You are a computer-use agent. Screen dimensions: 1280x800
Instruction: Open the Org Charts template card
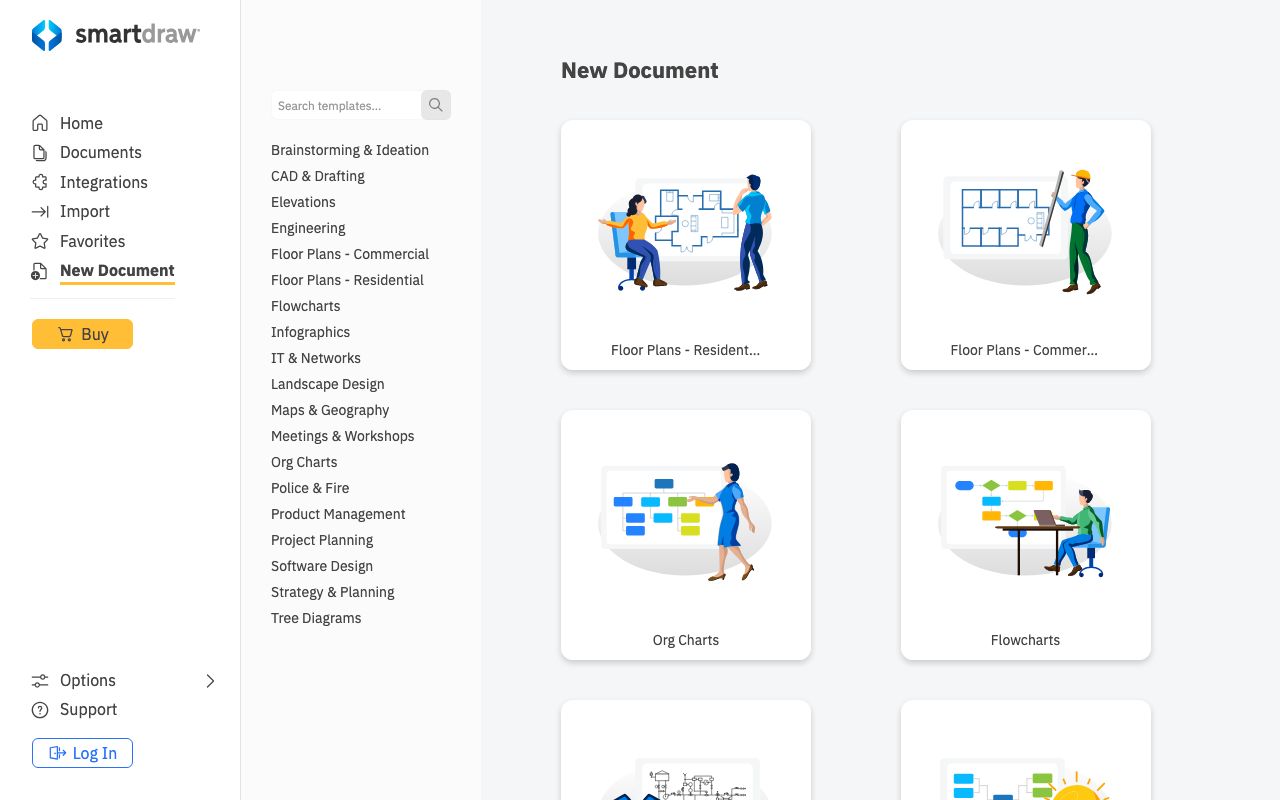[x=686, y=535]
